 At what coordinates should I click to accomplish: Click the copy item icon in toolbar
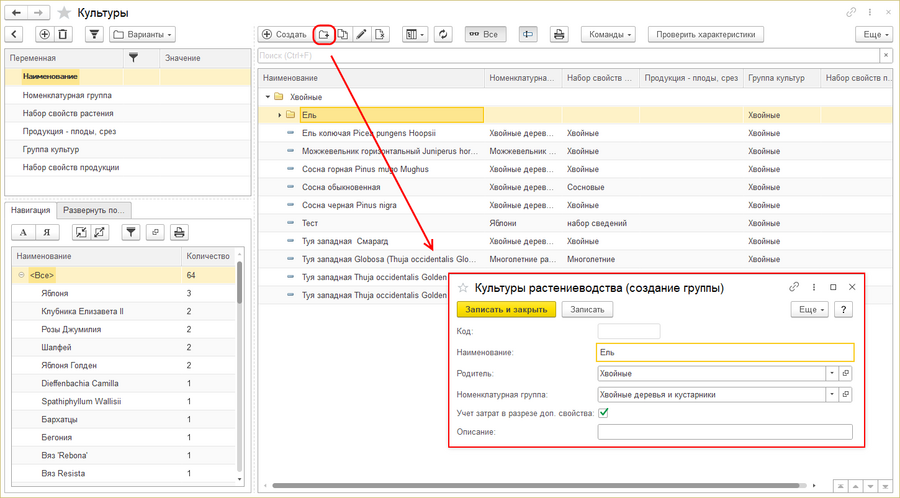[x=343, y=34]
